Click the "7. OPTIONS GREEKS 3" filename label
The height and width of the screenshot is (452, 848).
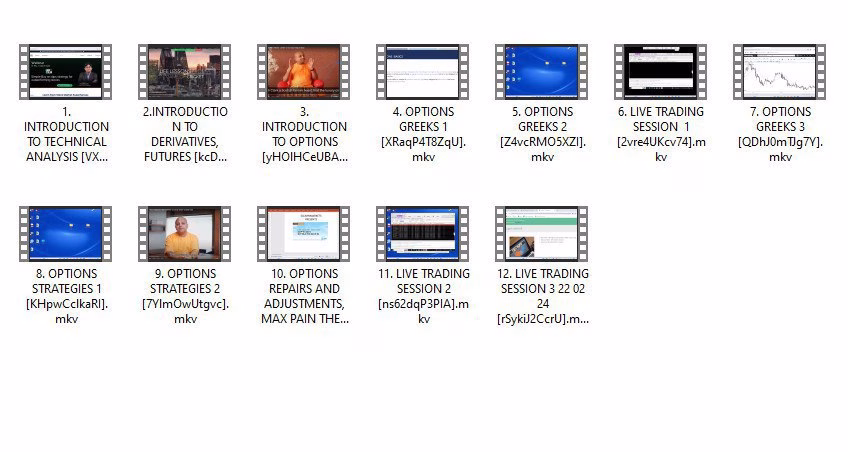pyautogui.click(x=779, y=134)
